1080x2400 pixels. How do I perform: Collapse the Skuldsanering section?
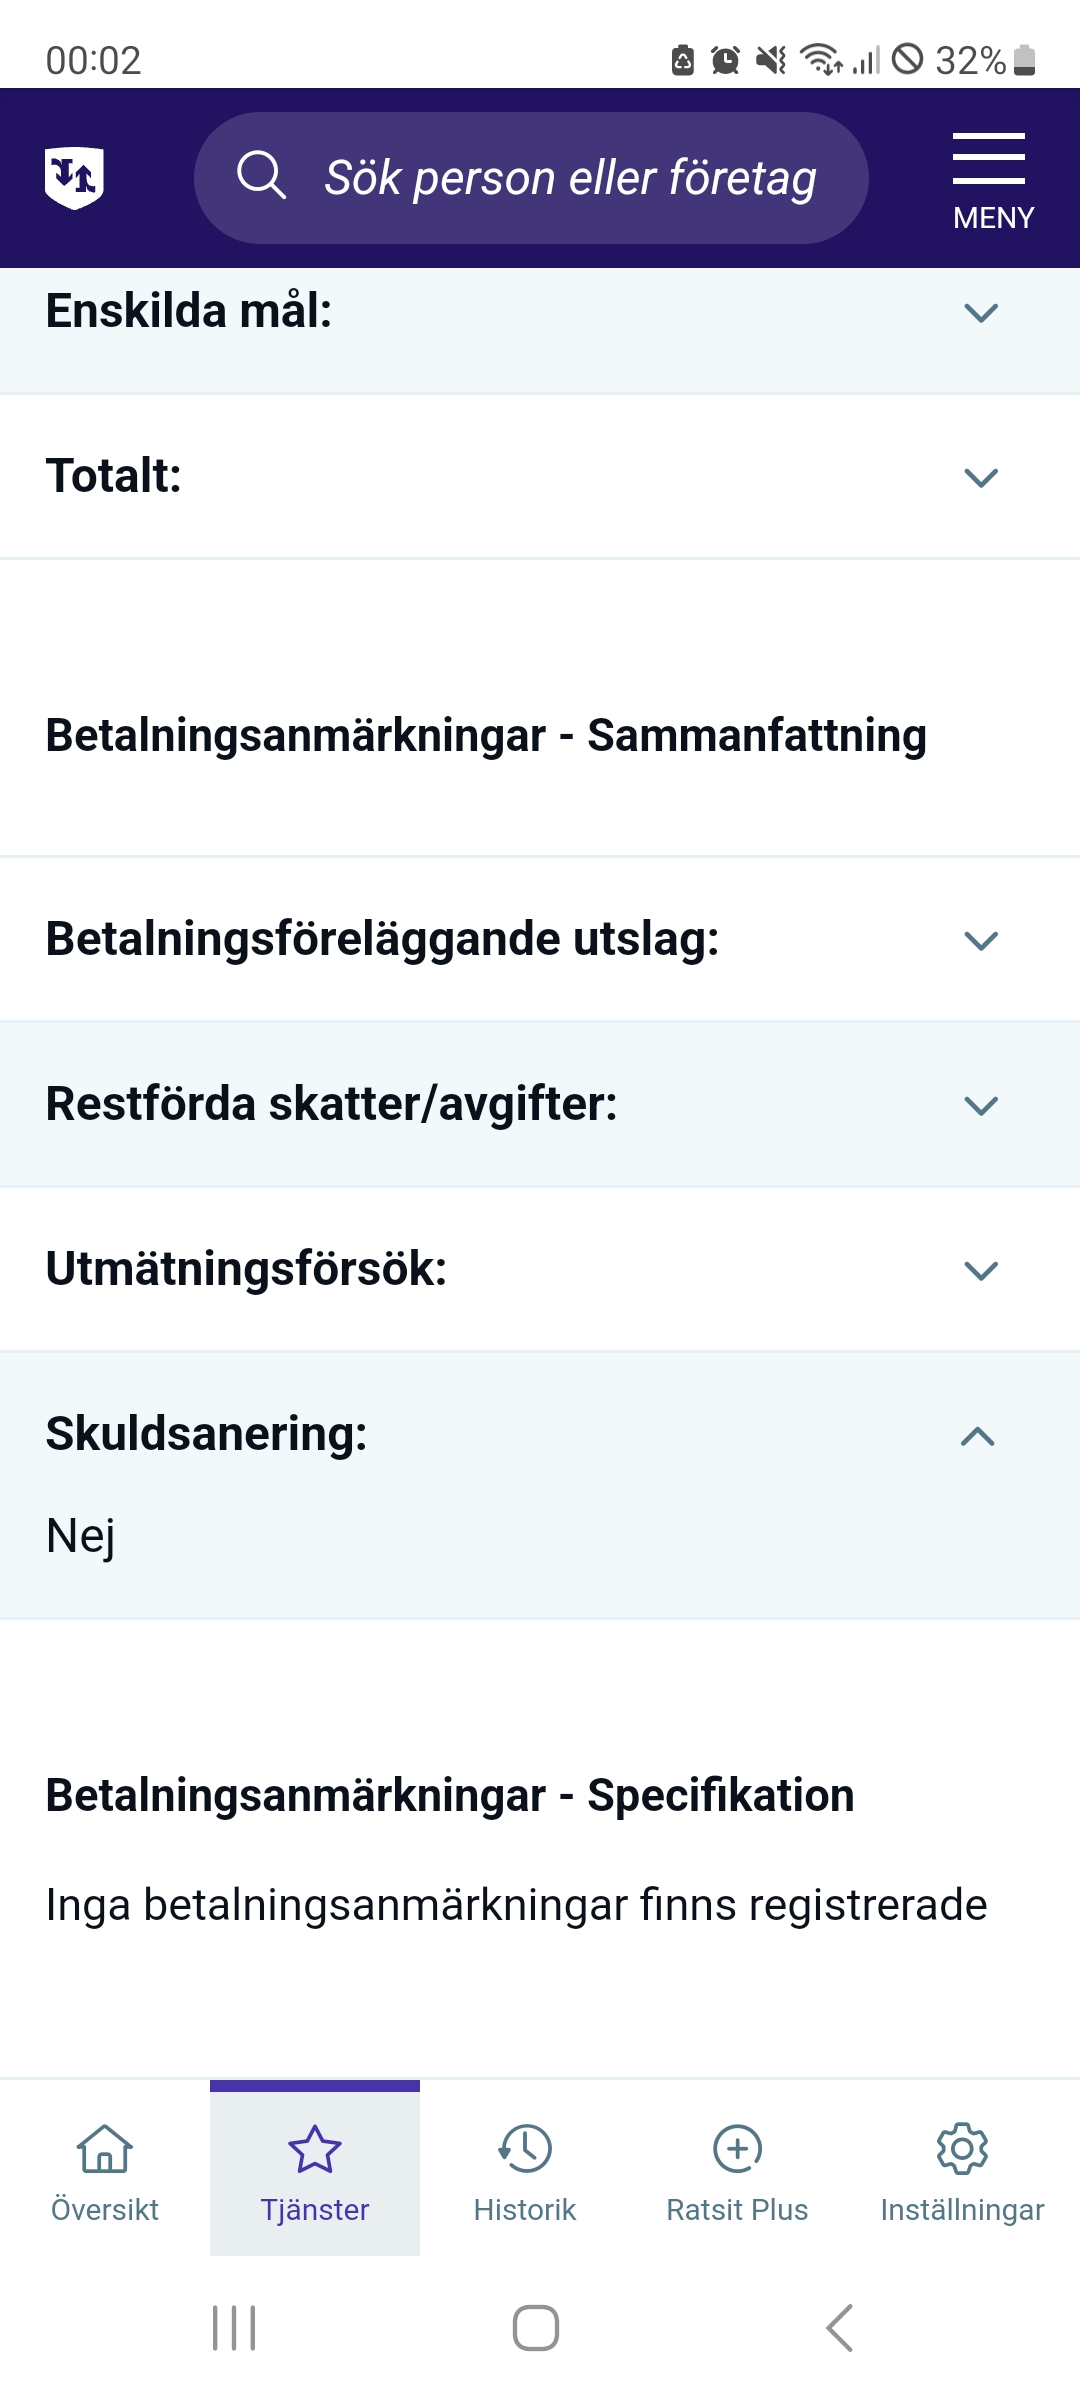pos(978,1437)
